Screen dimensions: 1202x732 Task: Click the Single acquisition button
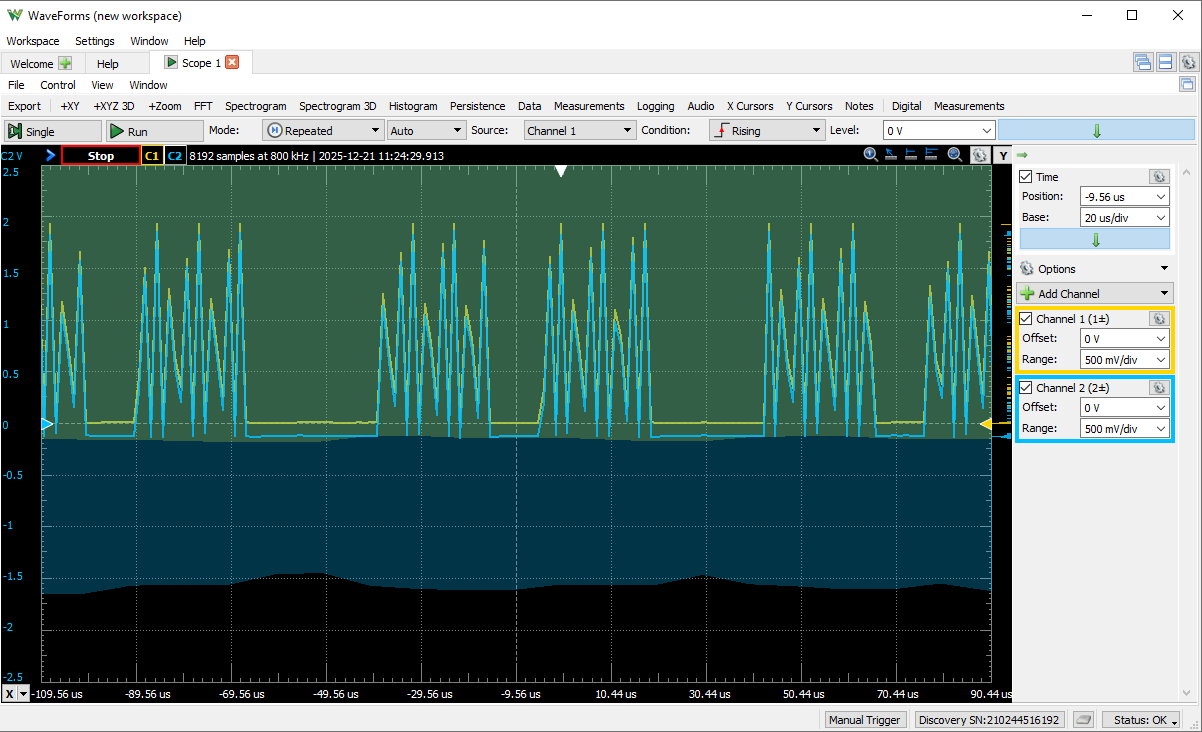pyautogui.click(x=53, y=131)
